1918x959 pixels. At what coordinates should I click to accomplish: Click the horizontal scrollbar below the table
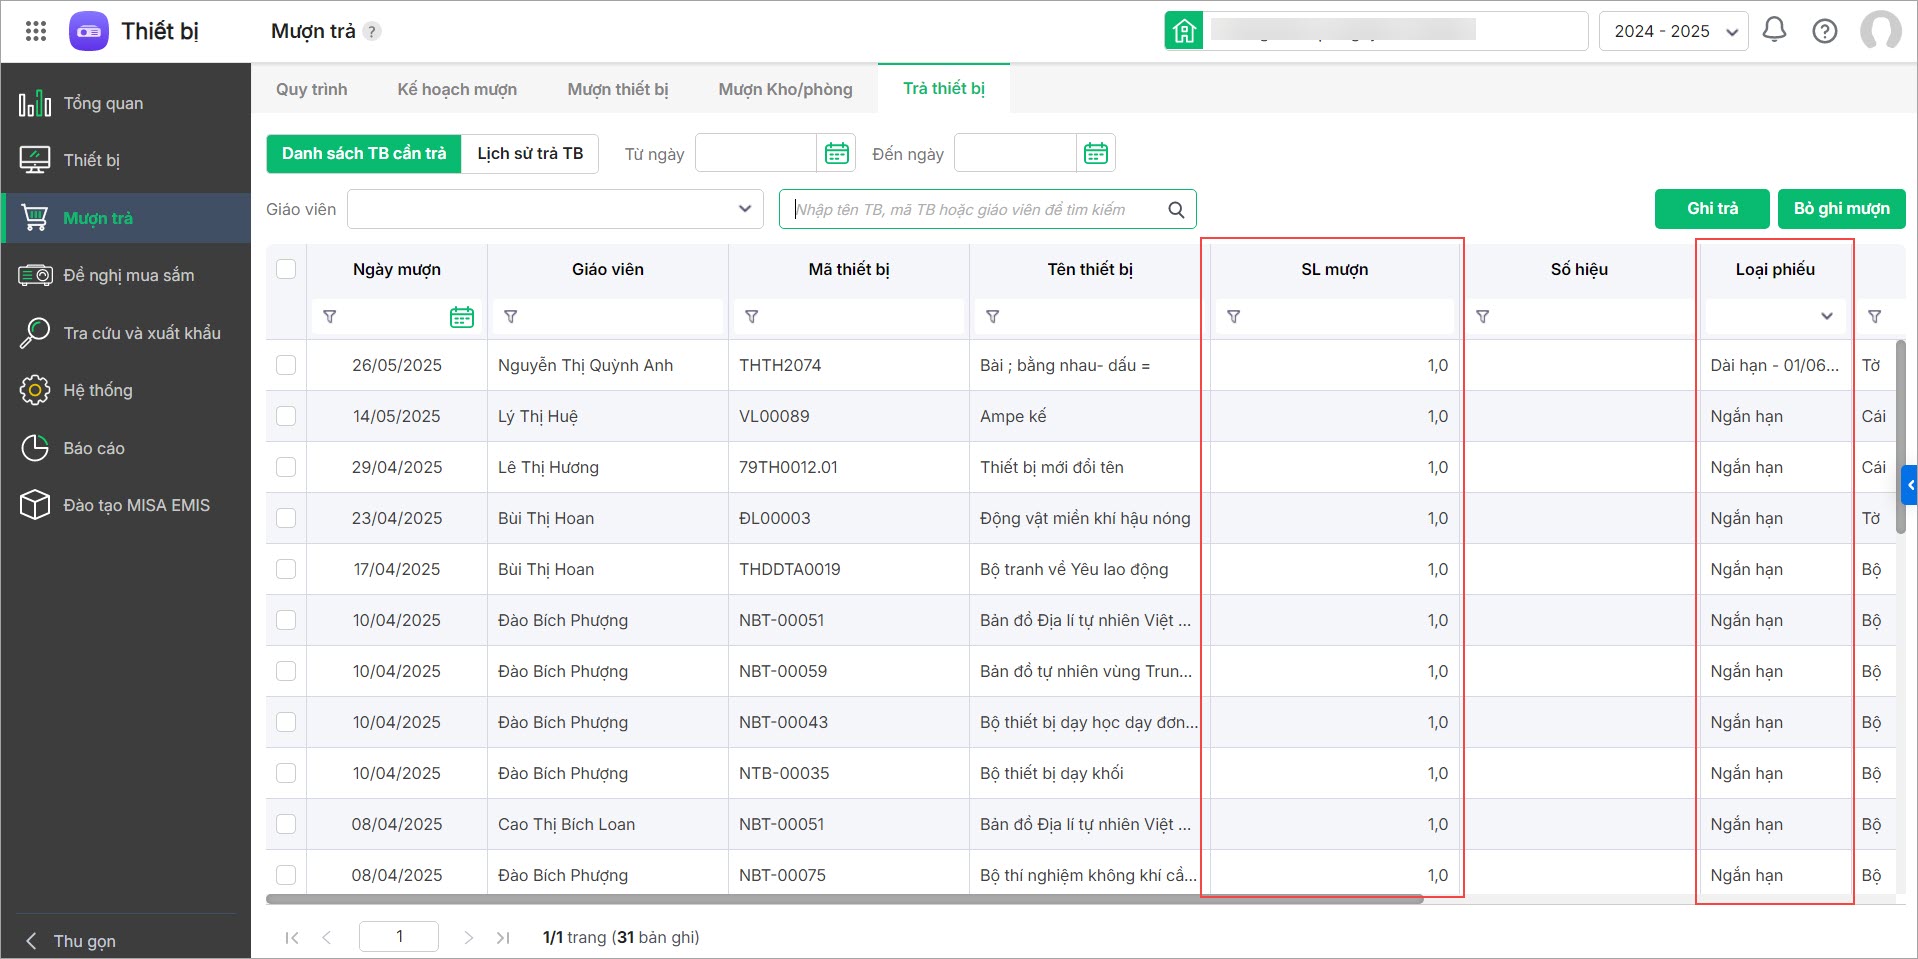844,899
